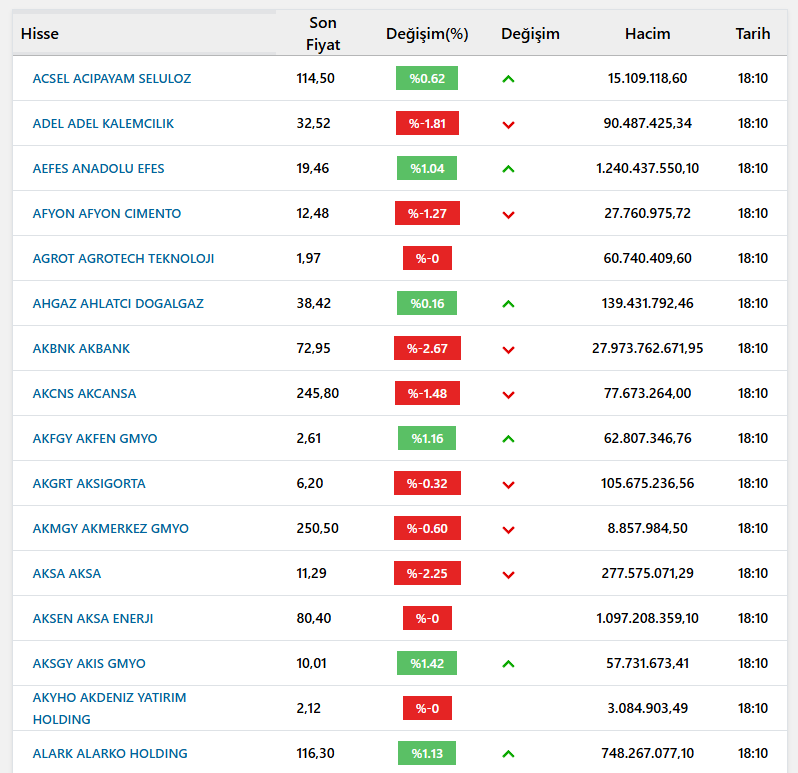Click the red down arrow for AFYON
798x773 pixels.
click(508, 215)
